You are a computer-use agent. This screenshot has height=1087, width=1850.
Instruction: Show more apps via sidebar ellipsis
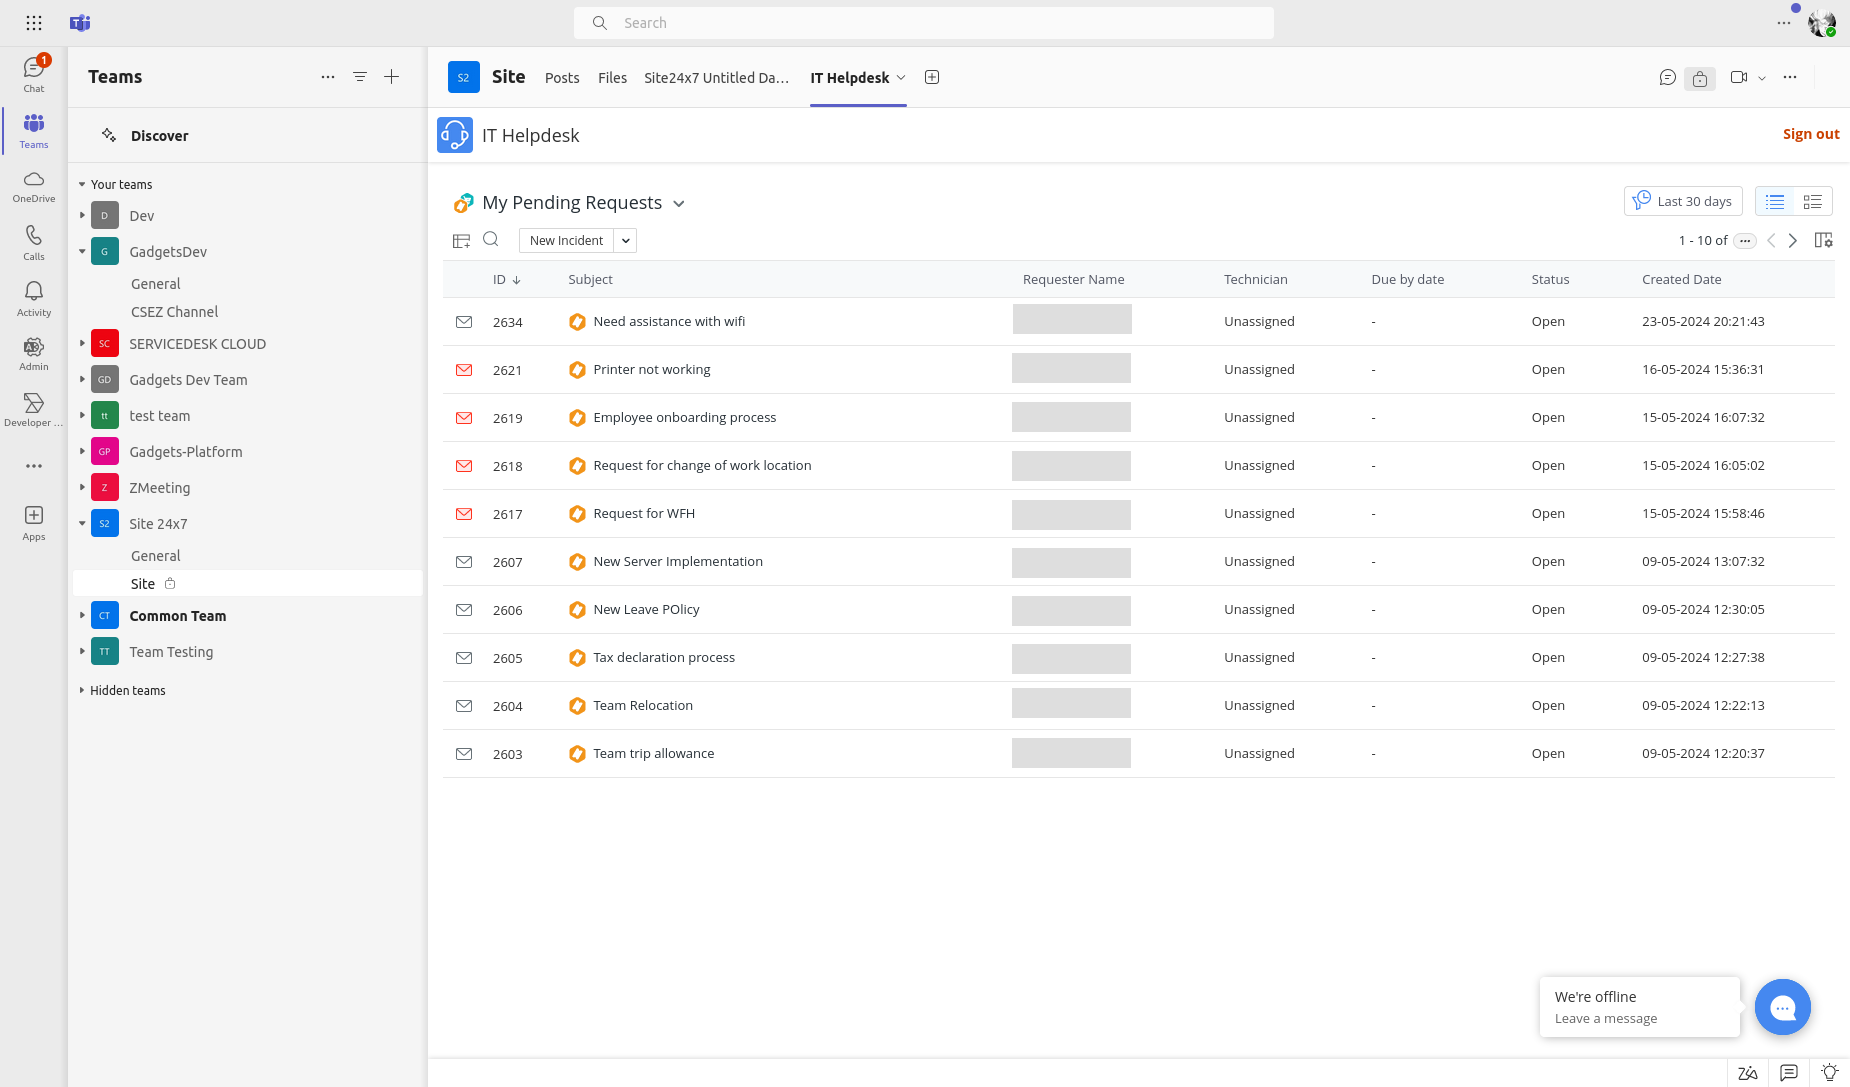pos(34,466)
